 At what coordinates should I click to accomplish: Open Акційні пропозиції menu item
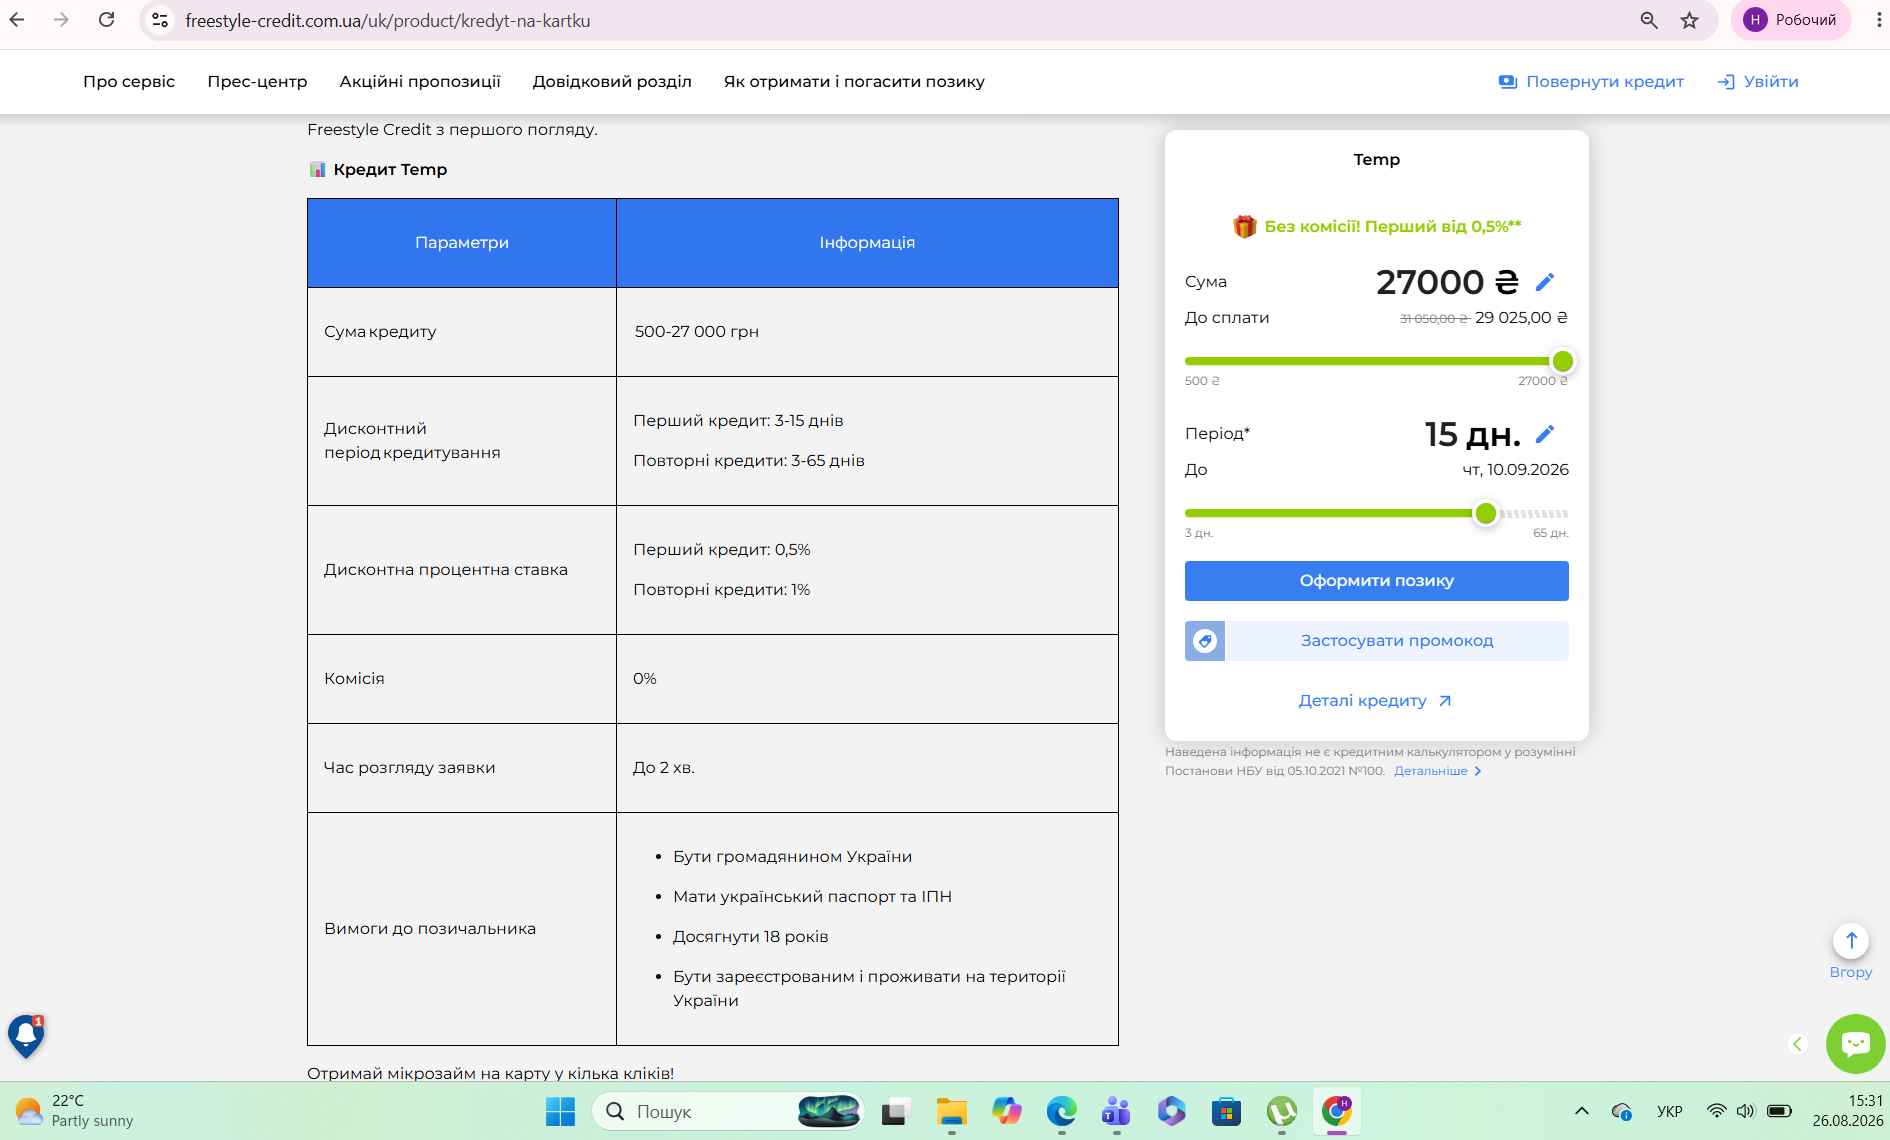(x=420, y=82)
